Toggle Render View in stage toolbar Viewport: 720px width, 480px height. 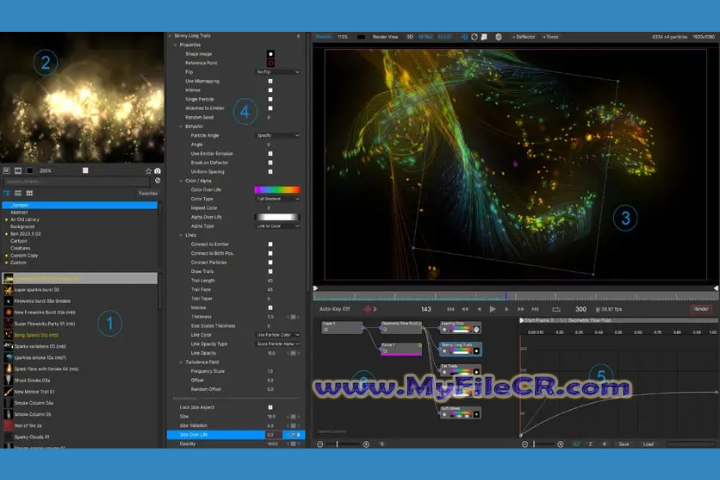(x=385, y=37)
